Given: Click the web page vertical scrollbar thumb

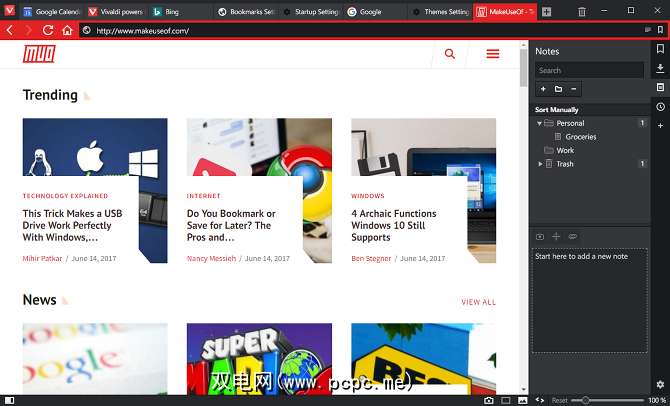Looking at the screenshot, I should (x=523, y=68).
